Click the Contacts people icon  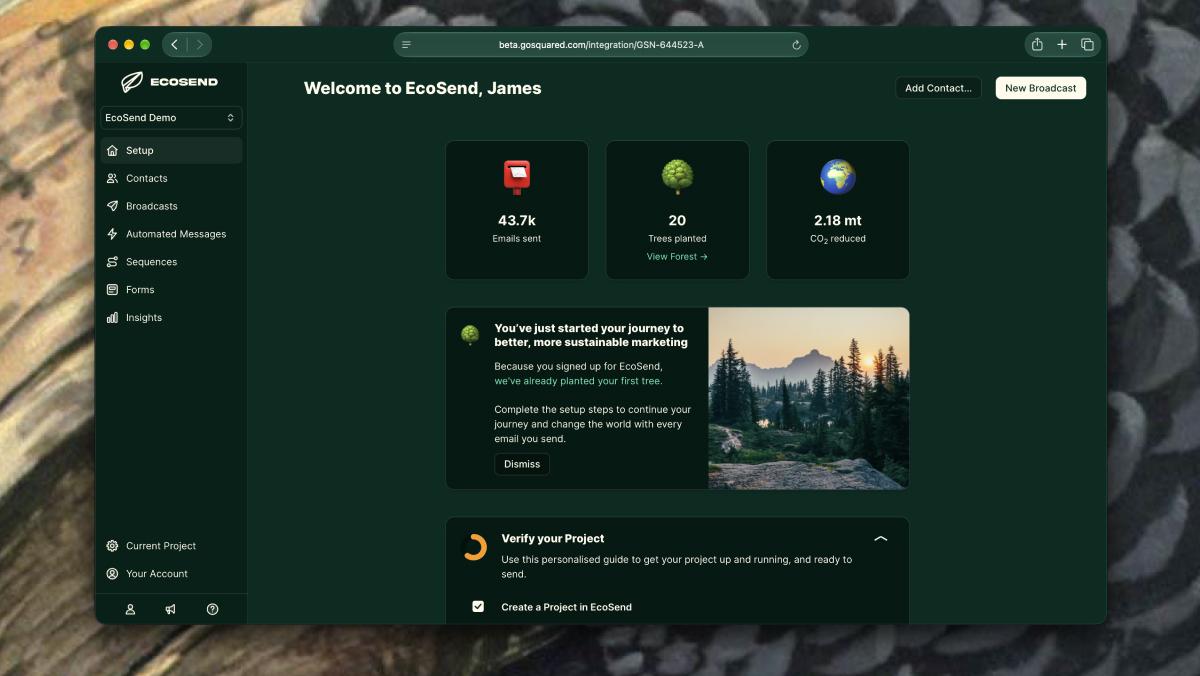(x=112, y=178)
